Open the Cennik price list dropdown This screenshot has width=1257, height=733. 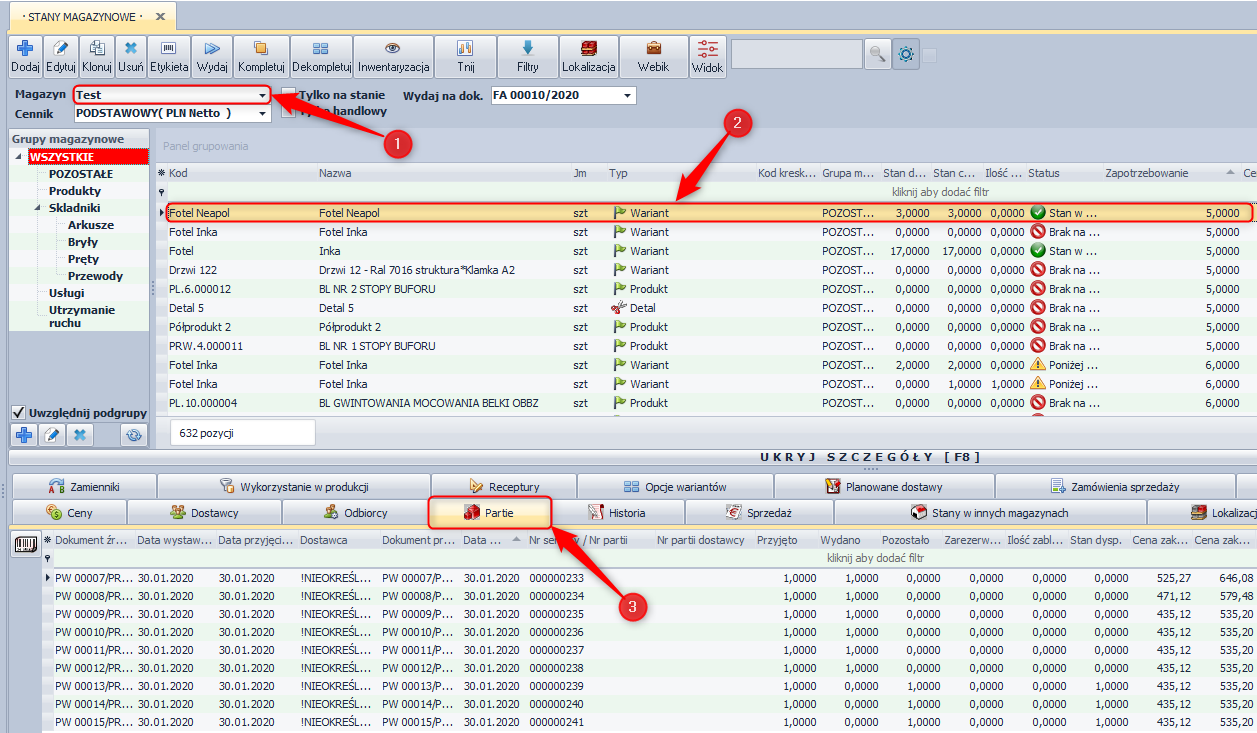pos(263,113)
